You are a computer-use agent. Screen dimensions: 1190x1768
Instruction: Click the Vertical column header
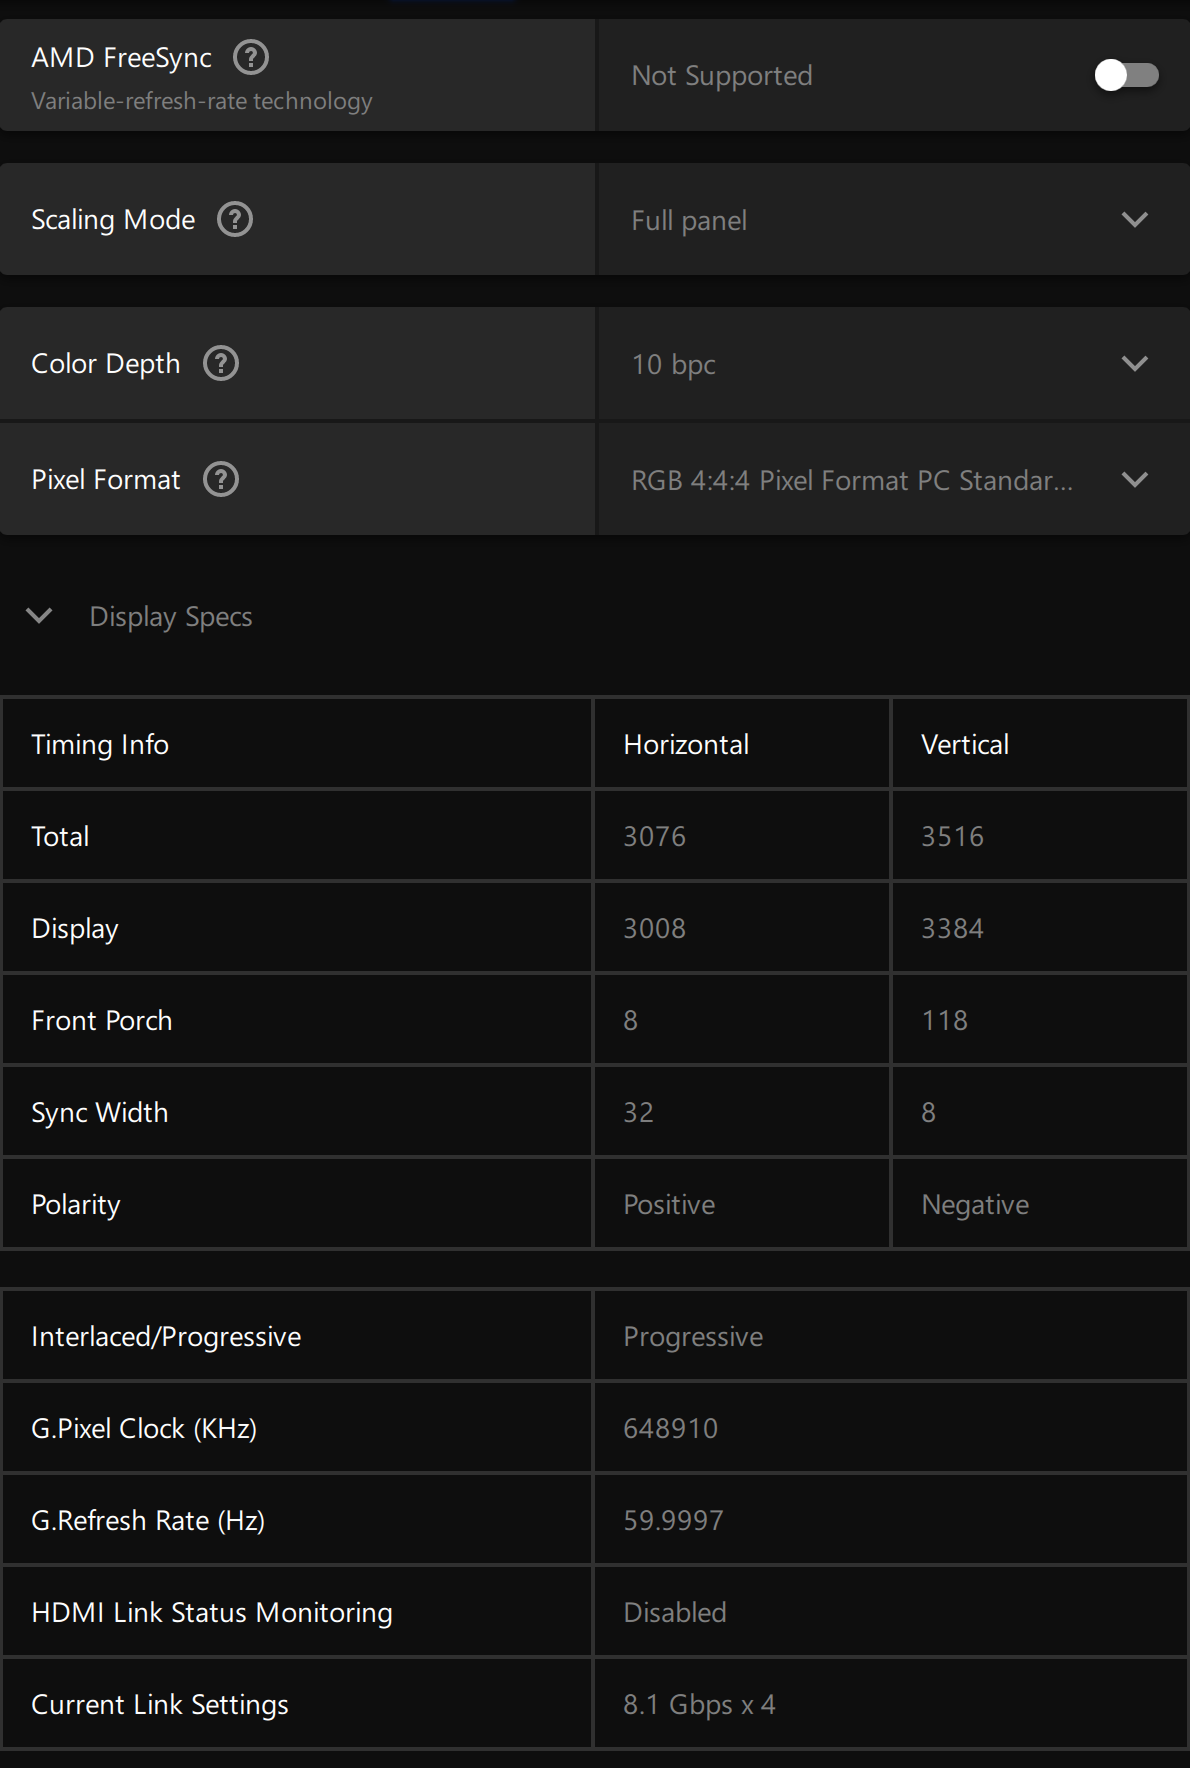(x=965, y=744)
